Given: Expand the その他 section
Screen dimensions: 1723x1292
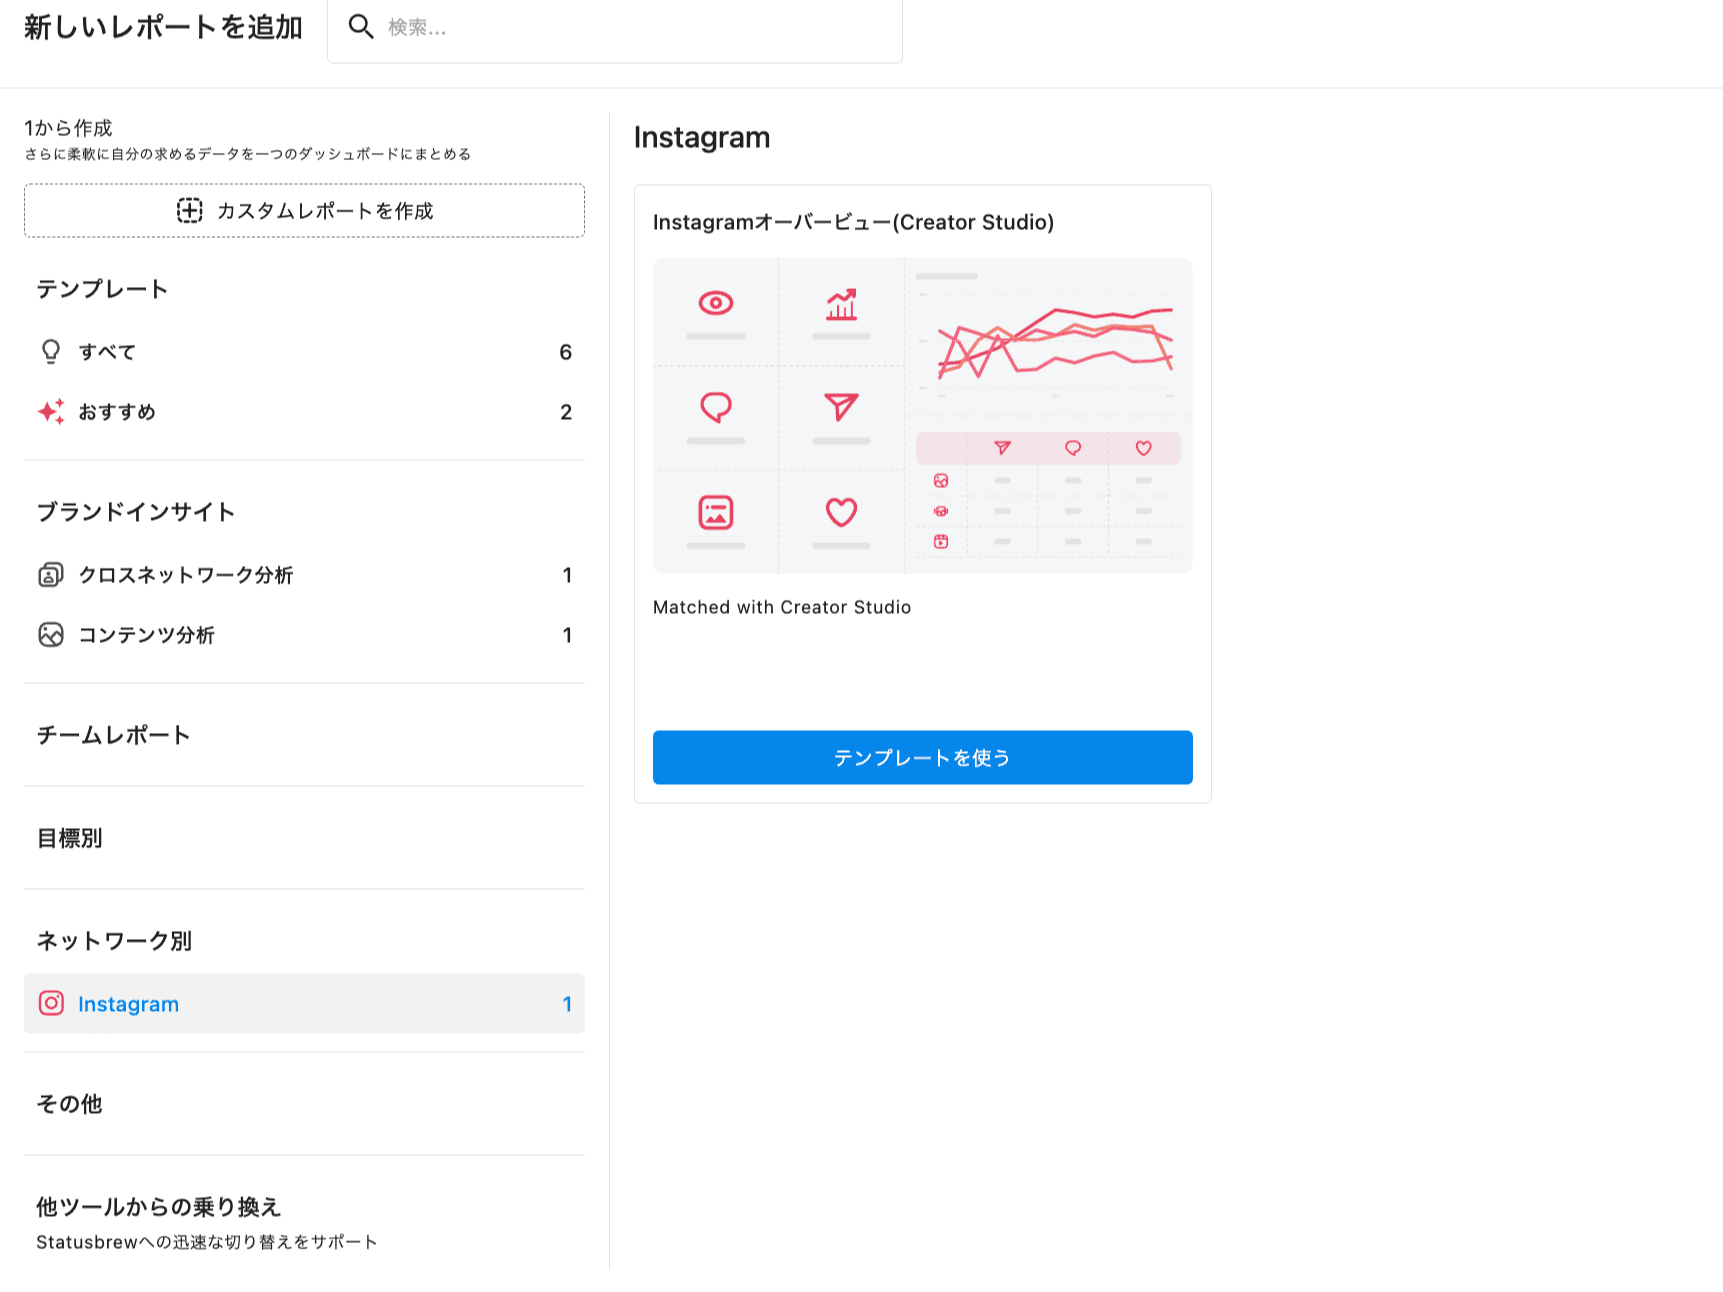Looking at the screenshot, I should click(70, 1104).
